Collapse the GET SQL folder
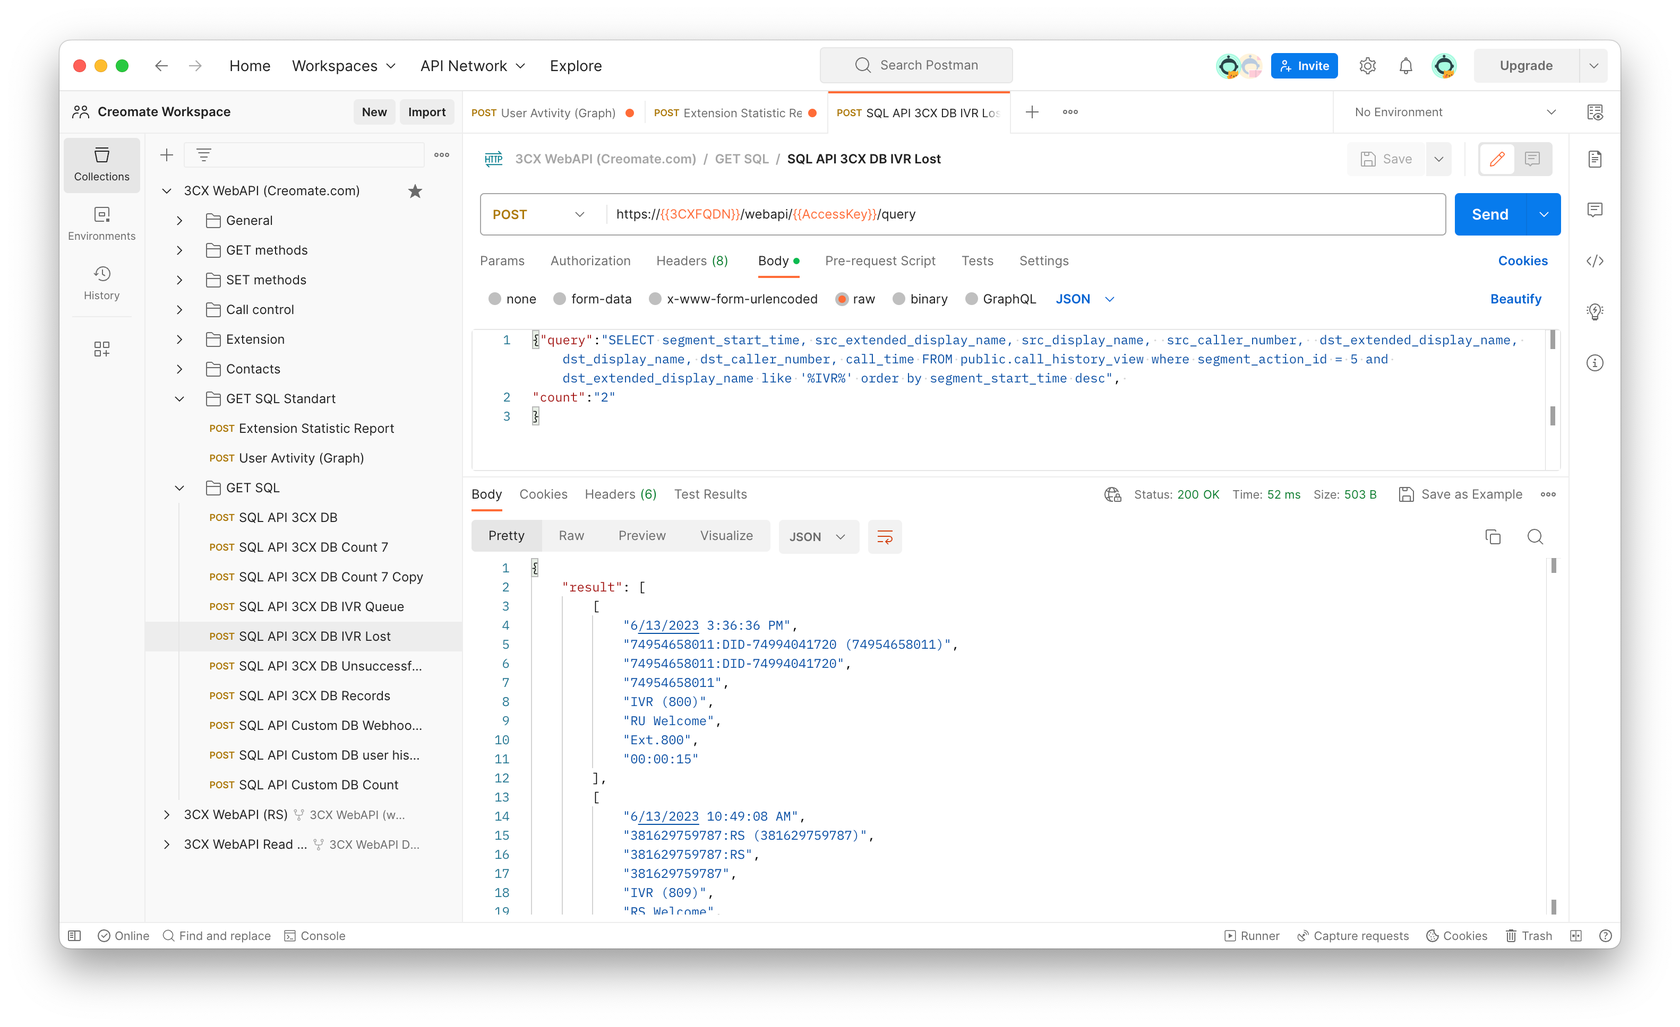Viewport: 1680px width, 1027px height. [179, 487]
